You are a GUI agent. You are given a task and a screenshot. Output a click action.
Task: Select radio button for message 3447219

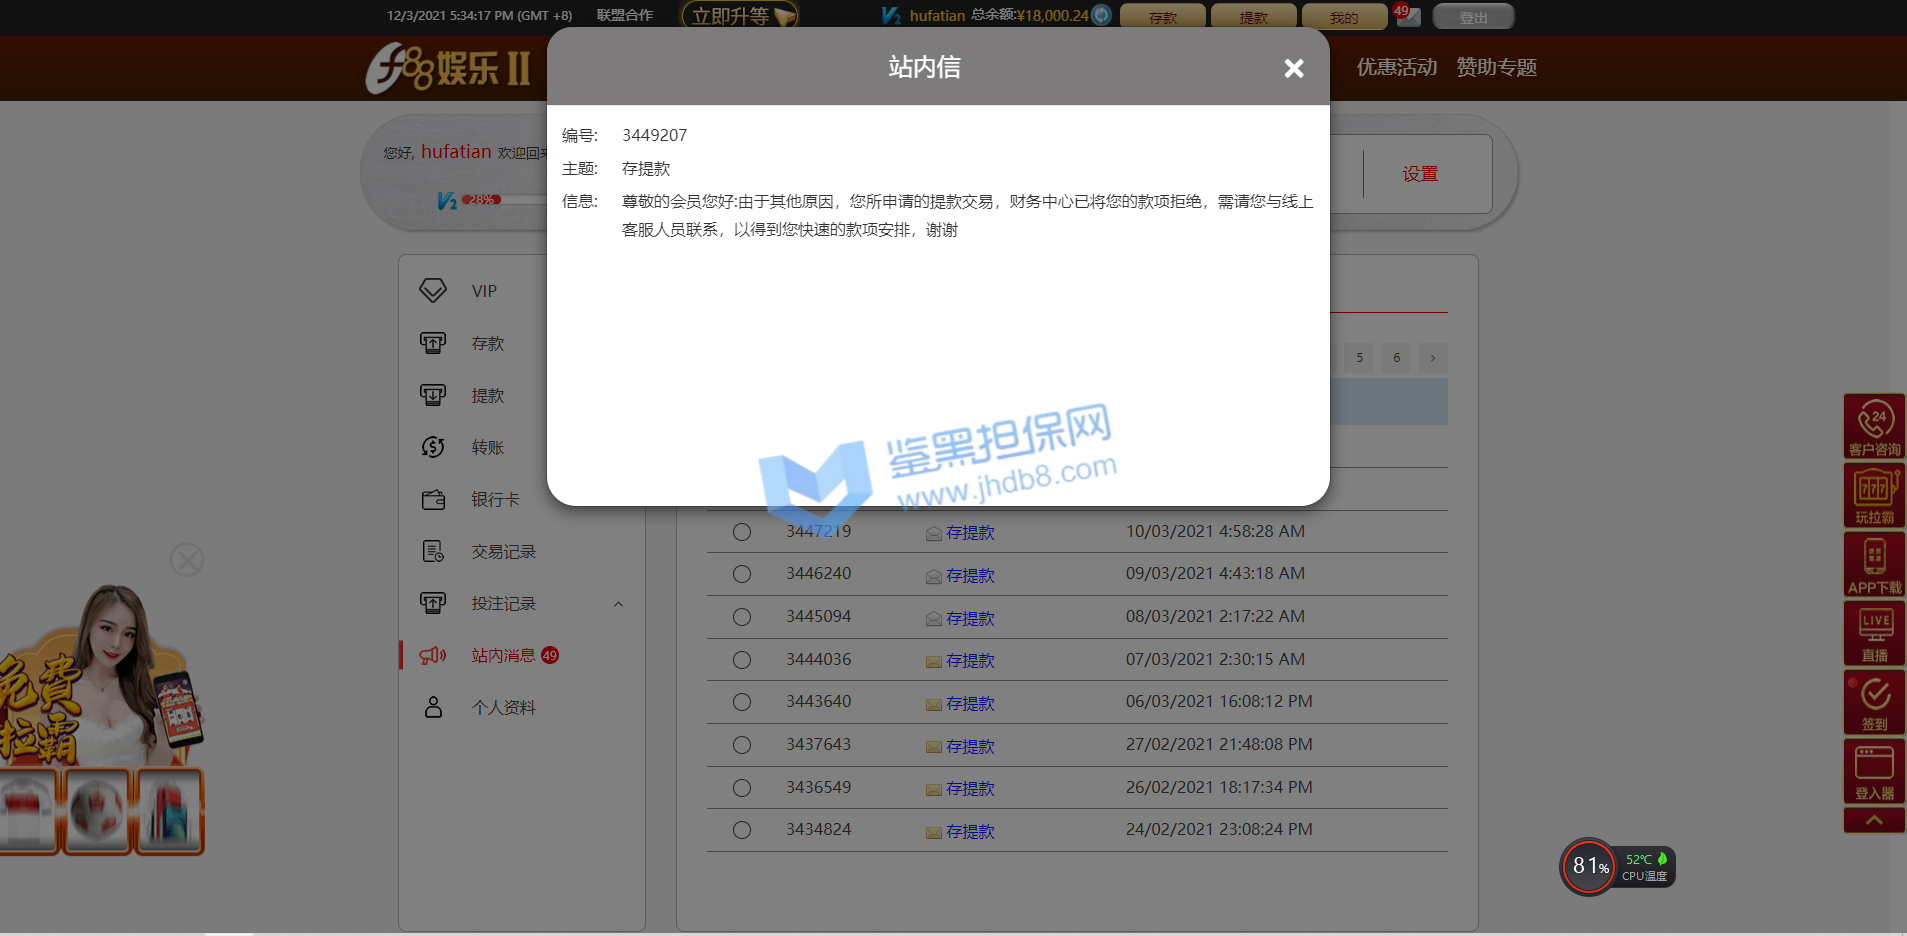tap(742, 532)
